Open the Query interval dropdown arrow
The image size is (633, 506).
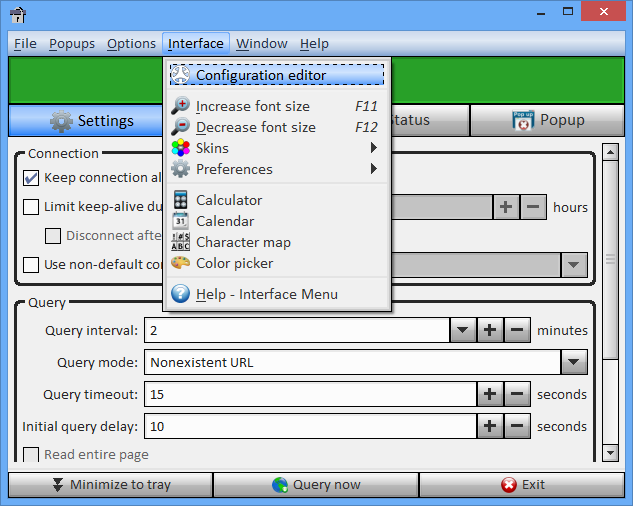tap(463, 330)
